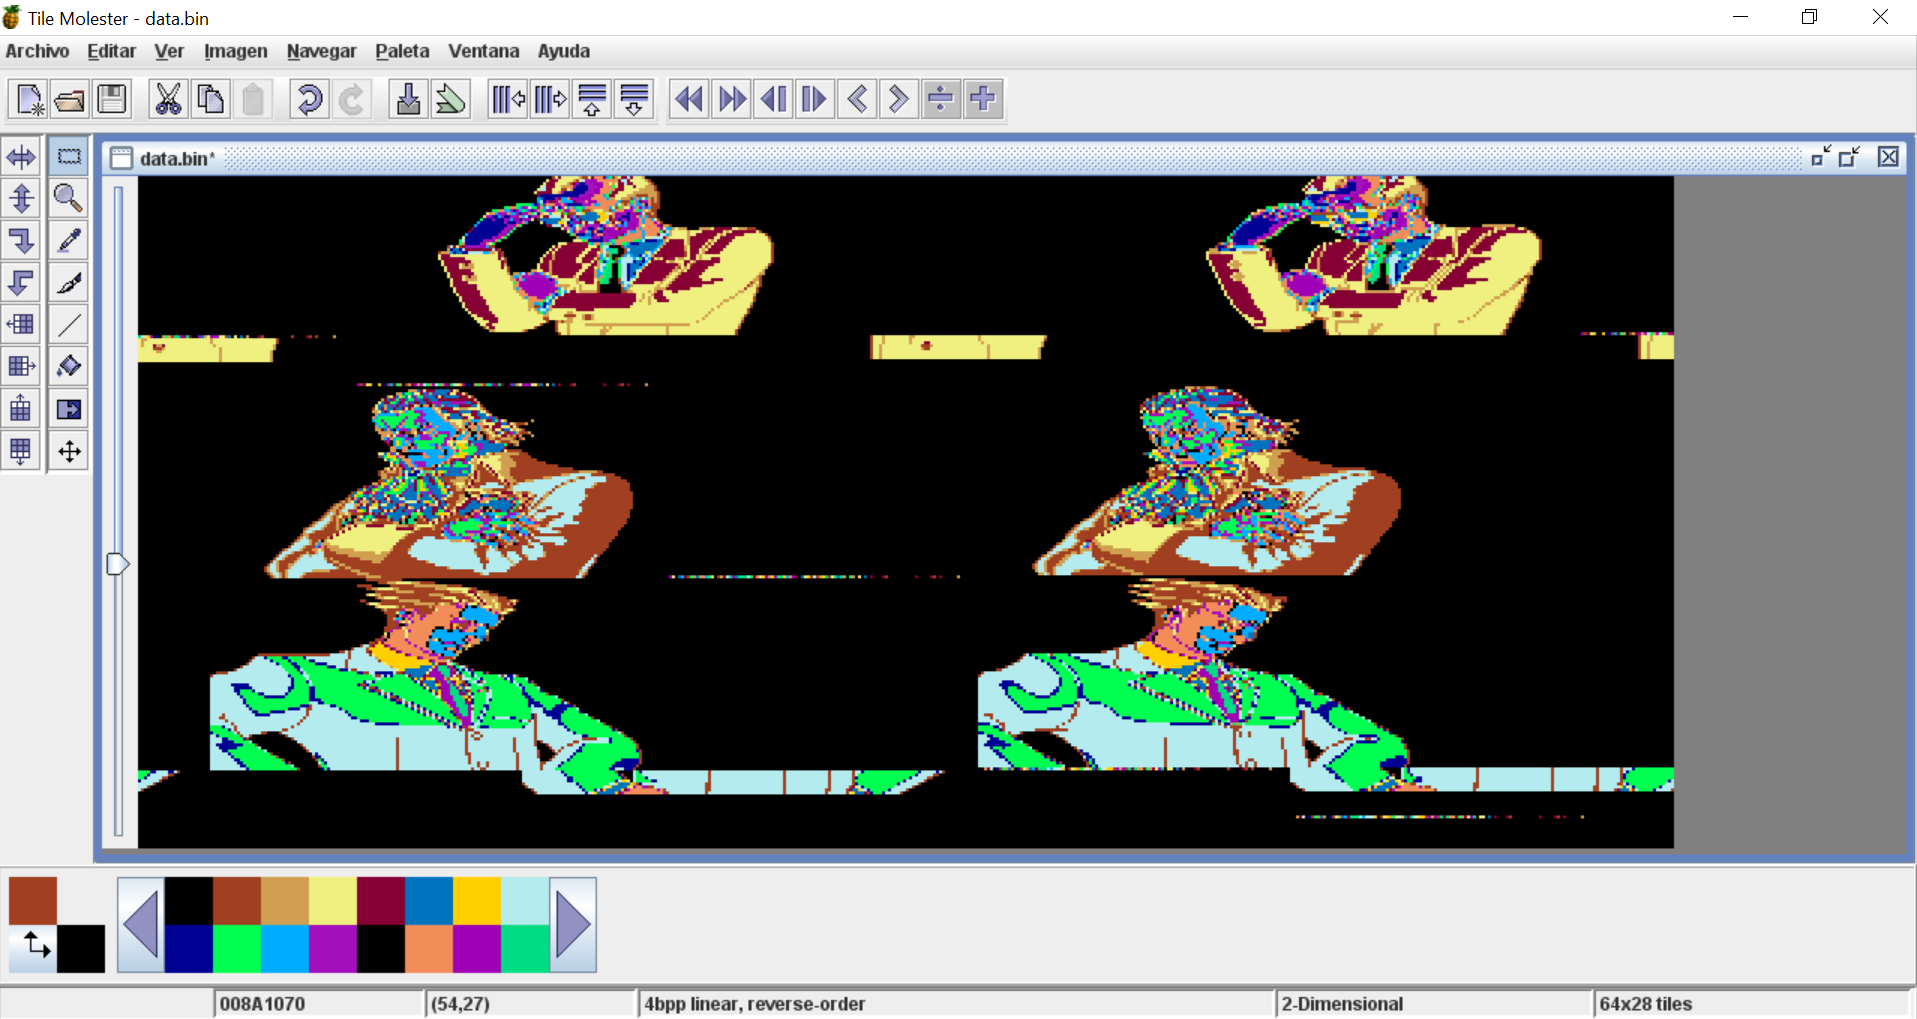Open a file using the folder icon
Screen dimensions: 1917x1019
click(70, 99)
